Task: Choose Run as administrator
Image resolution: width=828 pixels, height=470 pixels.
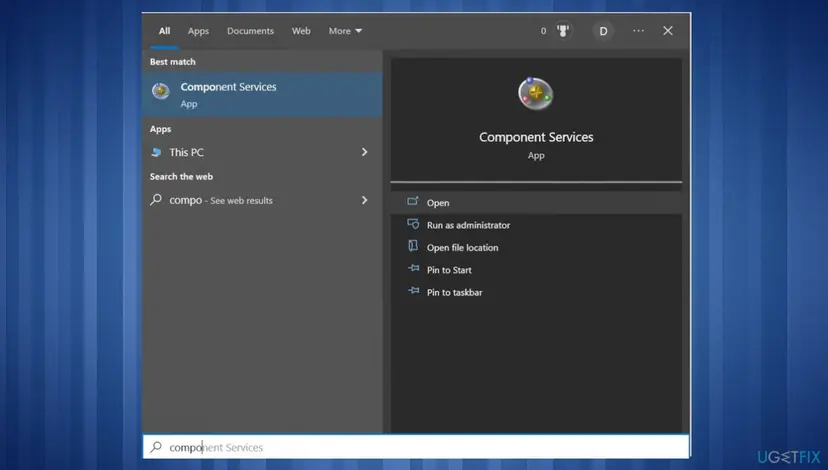Action: 536,225
